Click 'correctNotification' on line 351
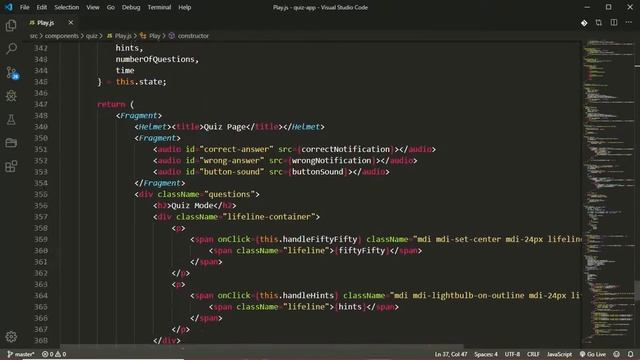 345,149
